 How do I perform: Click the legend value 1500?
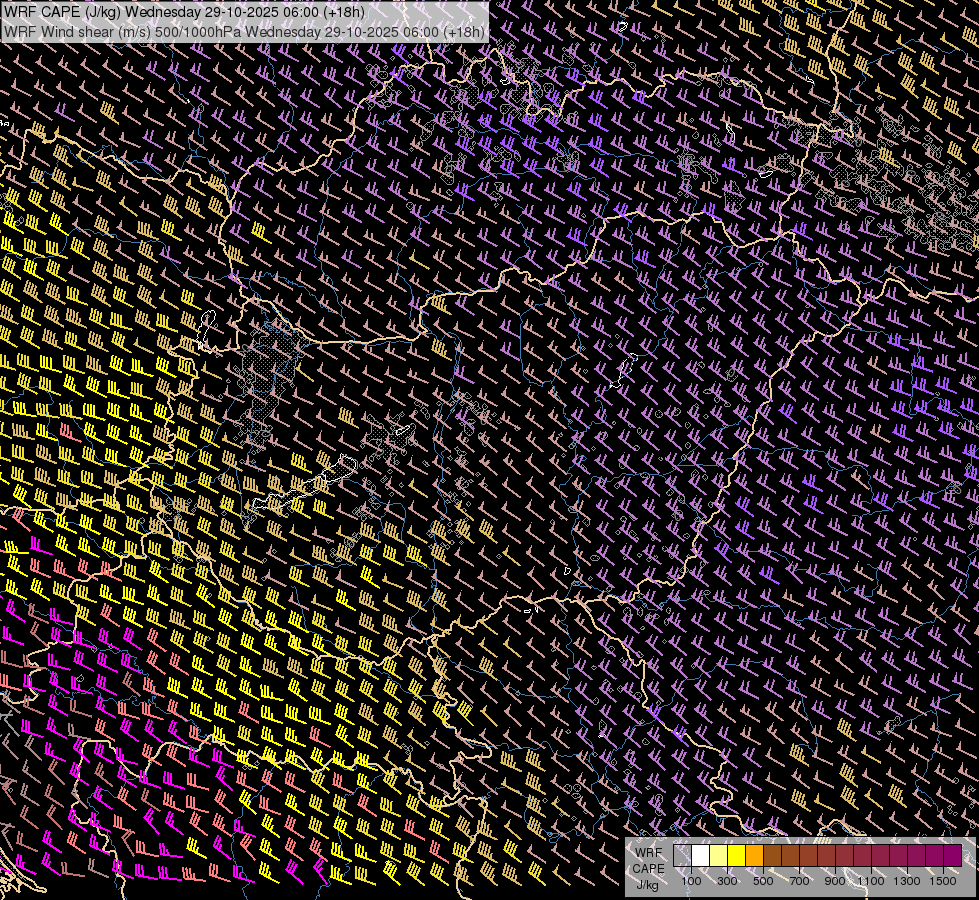click(943, 881)
